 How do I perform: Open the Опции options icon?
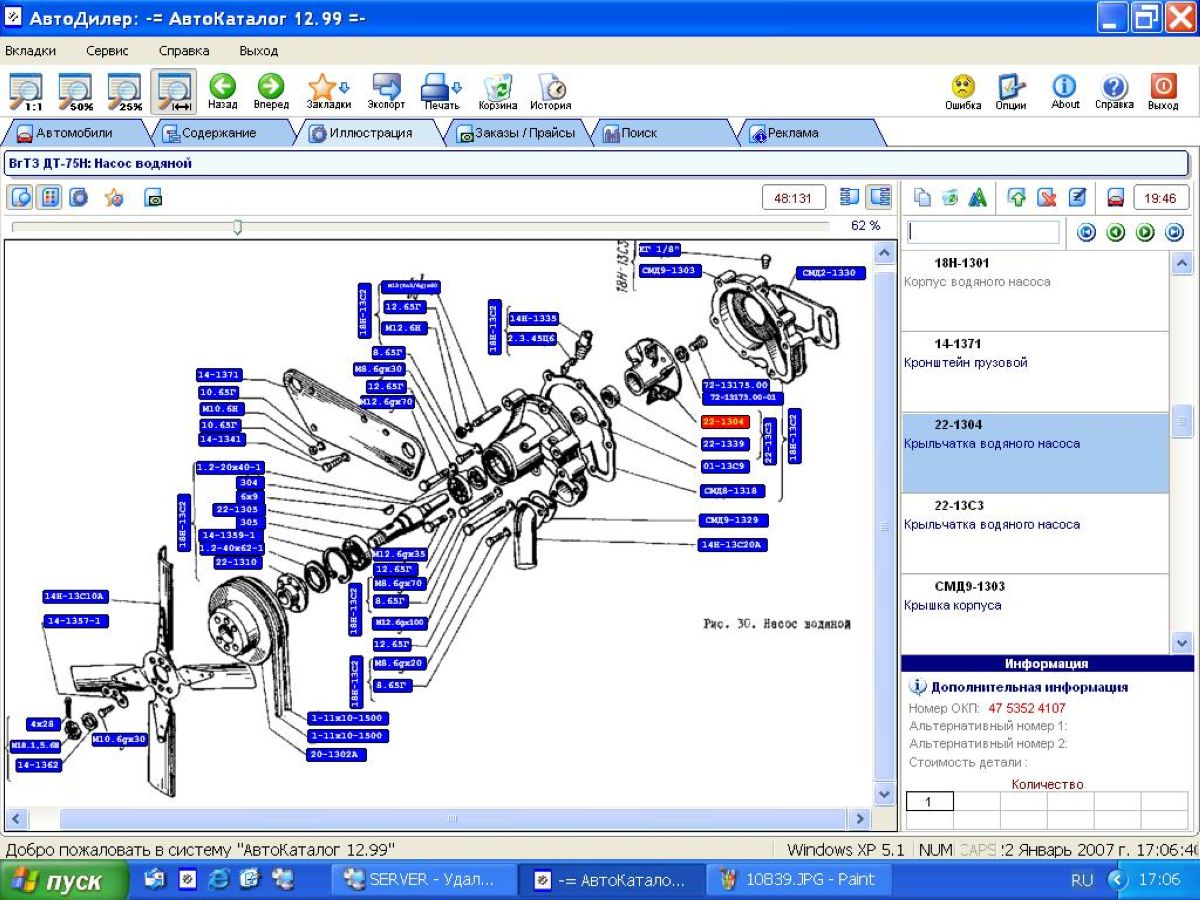coord(1011,87)
